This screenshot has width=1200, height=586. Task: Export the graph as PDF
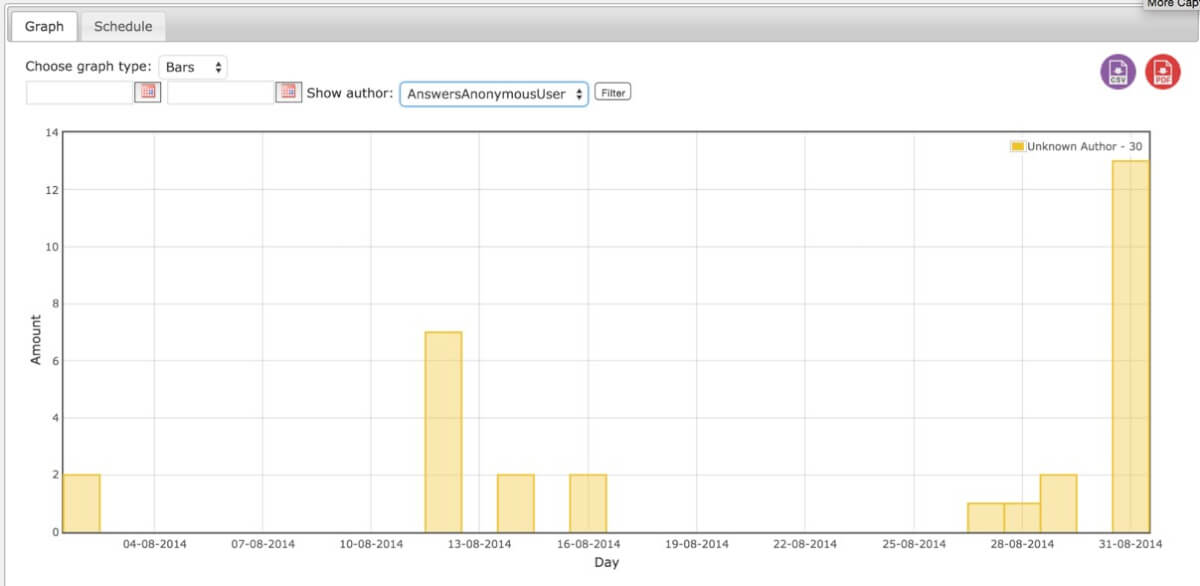coord(1162,72)
